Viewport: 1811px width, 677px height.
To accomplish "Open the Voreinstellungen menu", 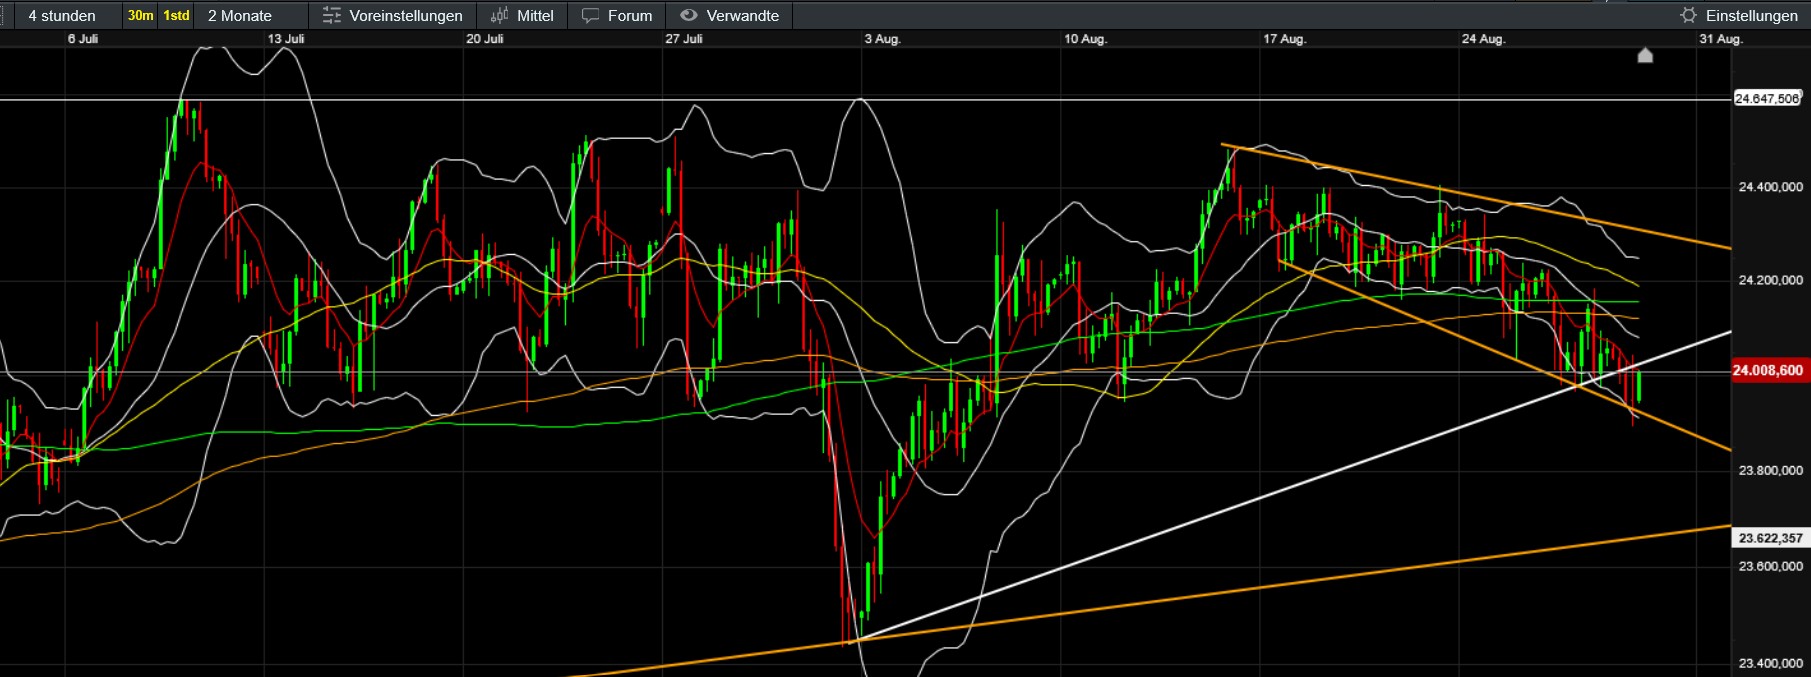I will click(x=393, y=15).
